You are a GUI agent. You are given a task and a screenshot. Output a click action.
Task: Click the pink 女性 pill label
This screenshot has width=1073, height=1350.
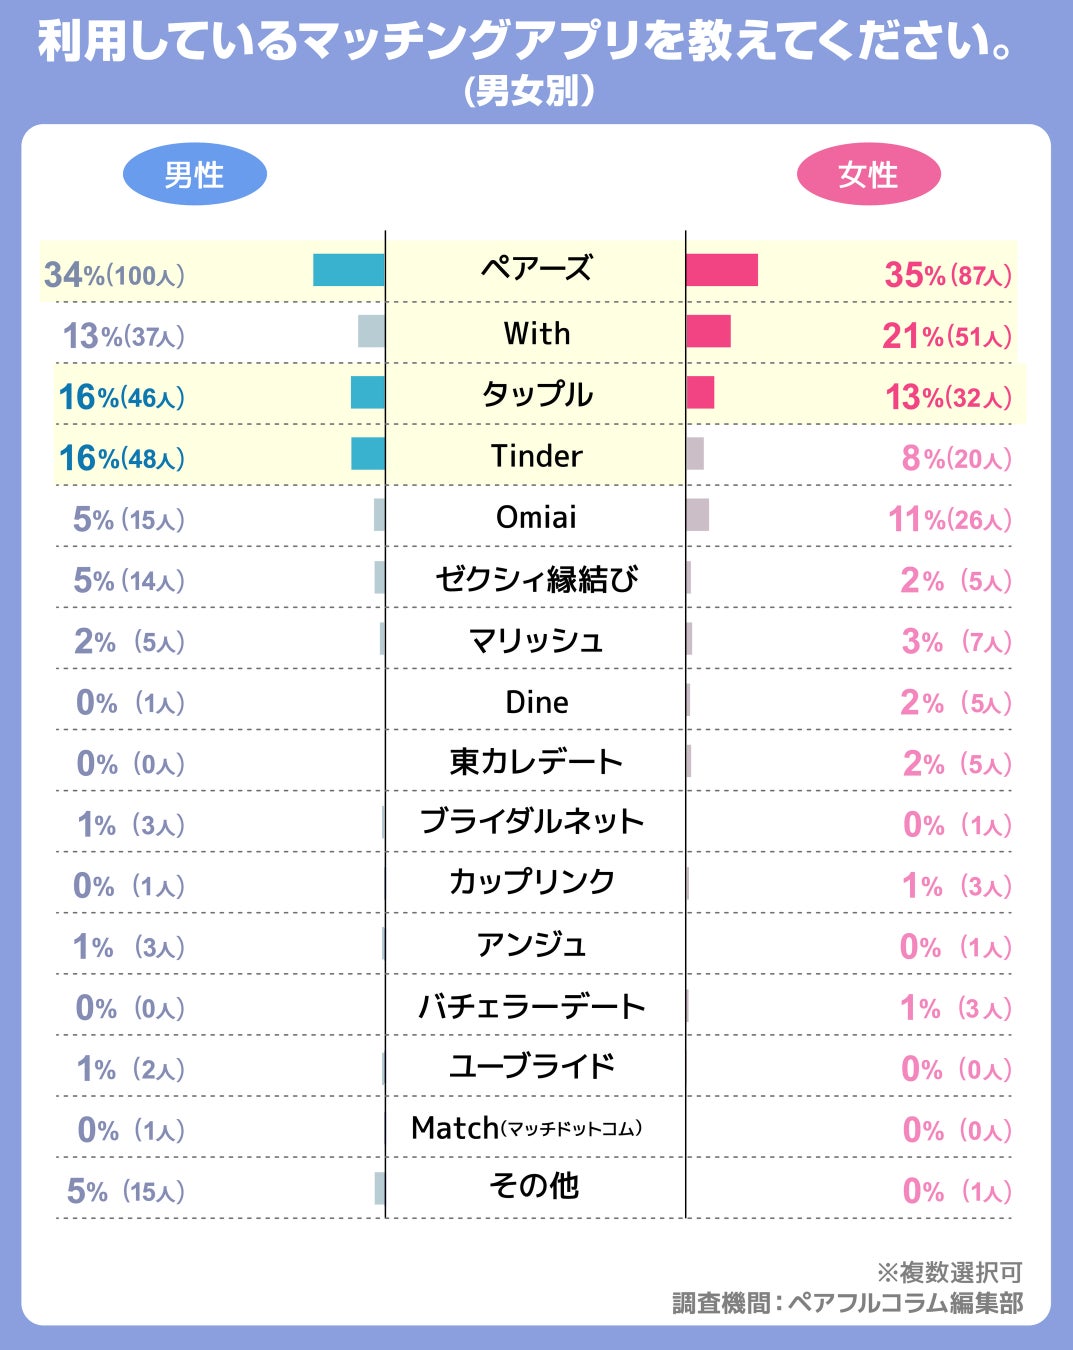pos(868,175)
